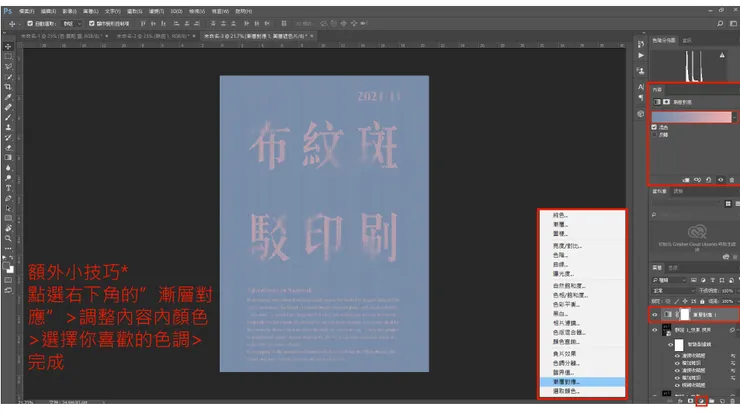This screenshot has height=413, width=740.
Task: Toggle the 自動選取 checkbox
Action: 30,24
